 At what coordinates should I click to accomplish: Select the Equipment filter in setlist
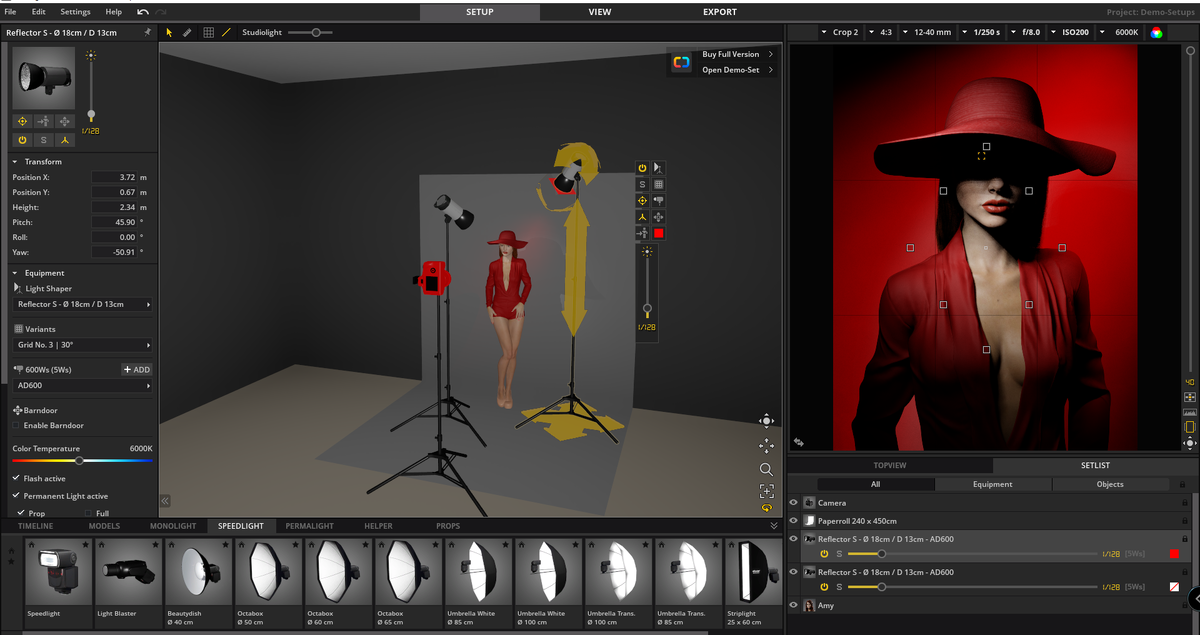point(993,484)
